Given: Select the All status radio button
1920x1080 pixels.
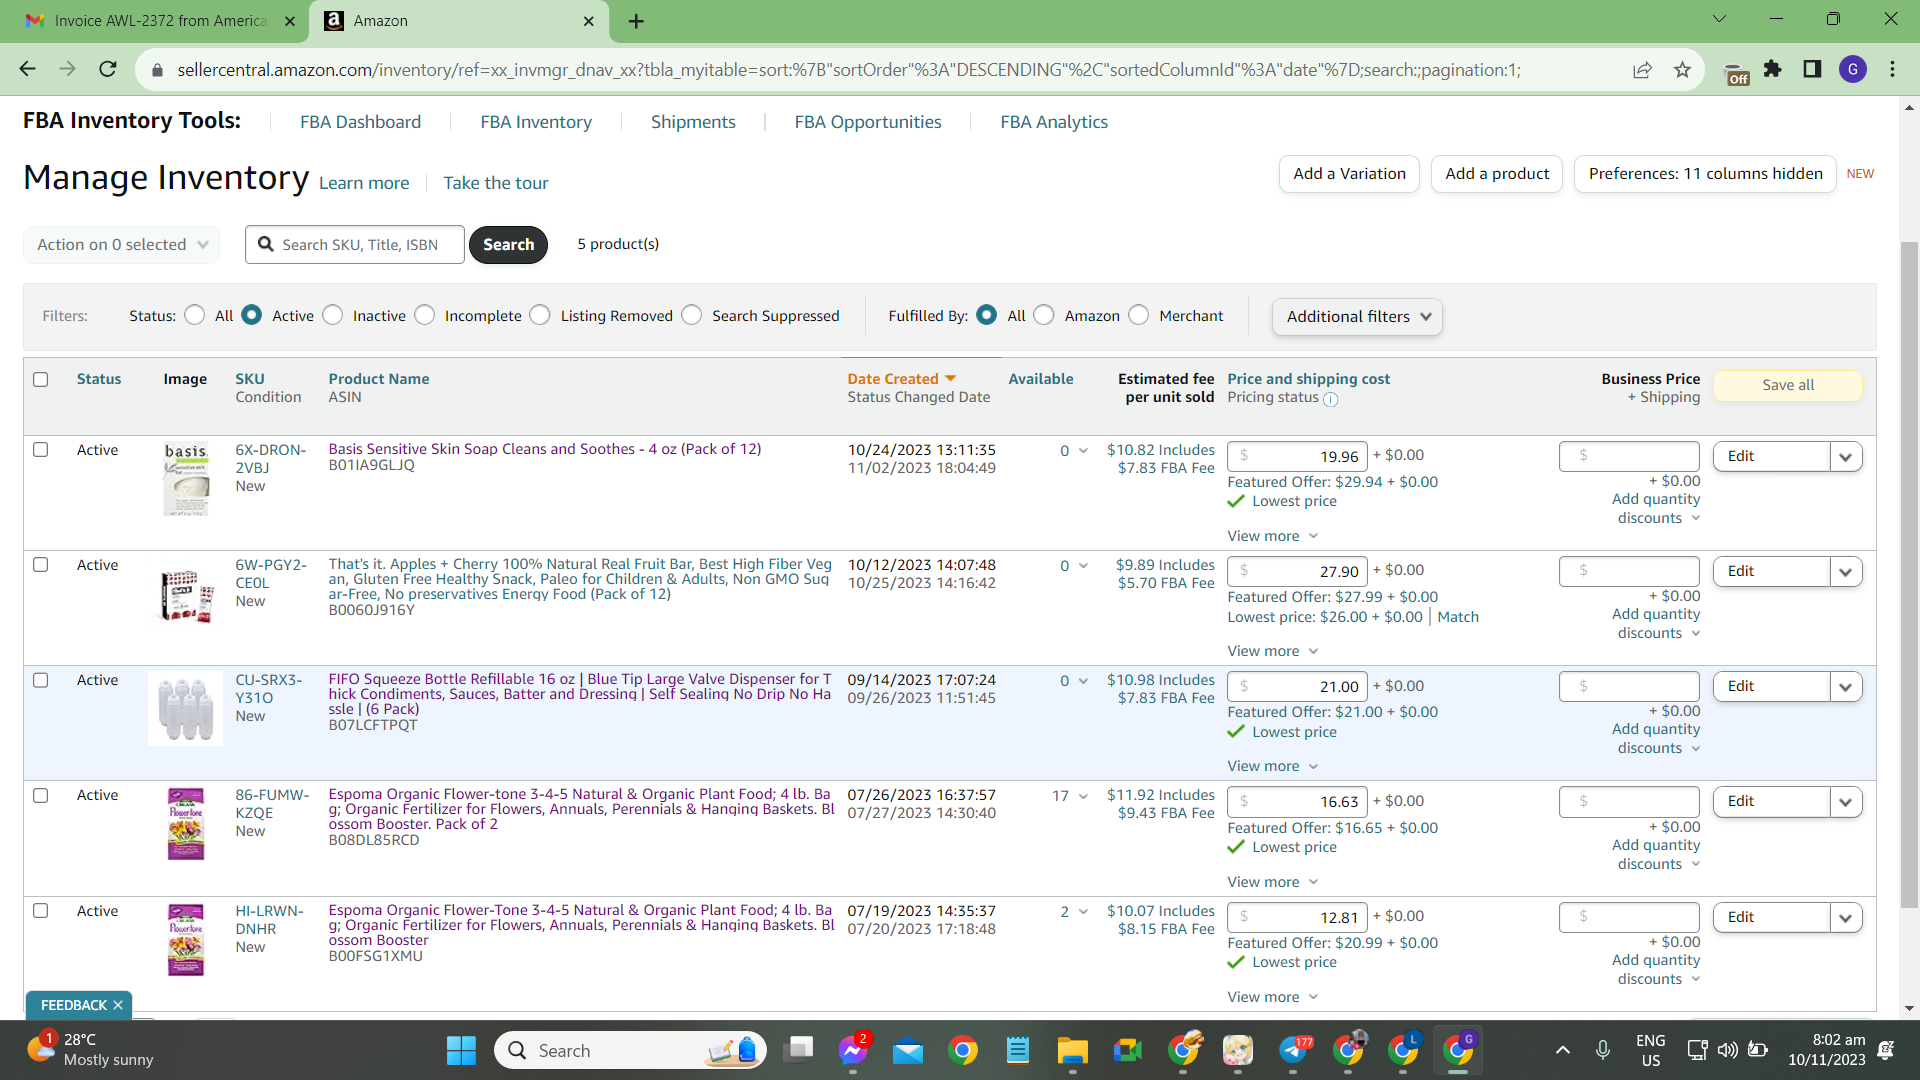Looking at the screenshot, I should click(x=195, y=315).
